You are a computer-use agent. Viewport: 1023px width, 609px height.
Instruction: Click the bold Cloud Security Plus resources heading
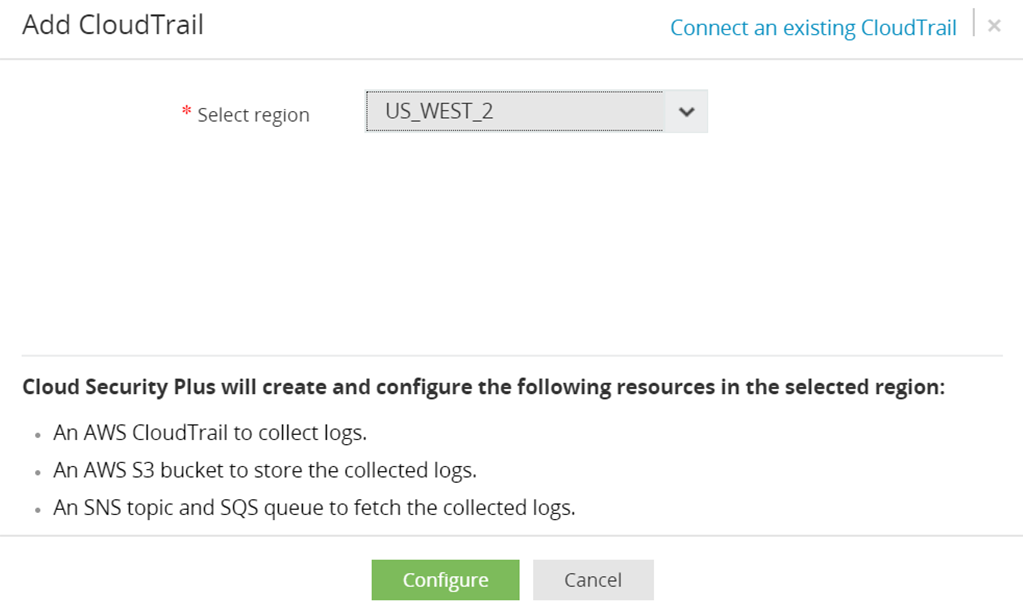pos(483,387)
